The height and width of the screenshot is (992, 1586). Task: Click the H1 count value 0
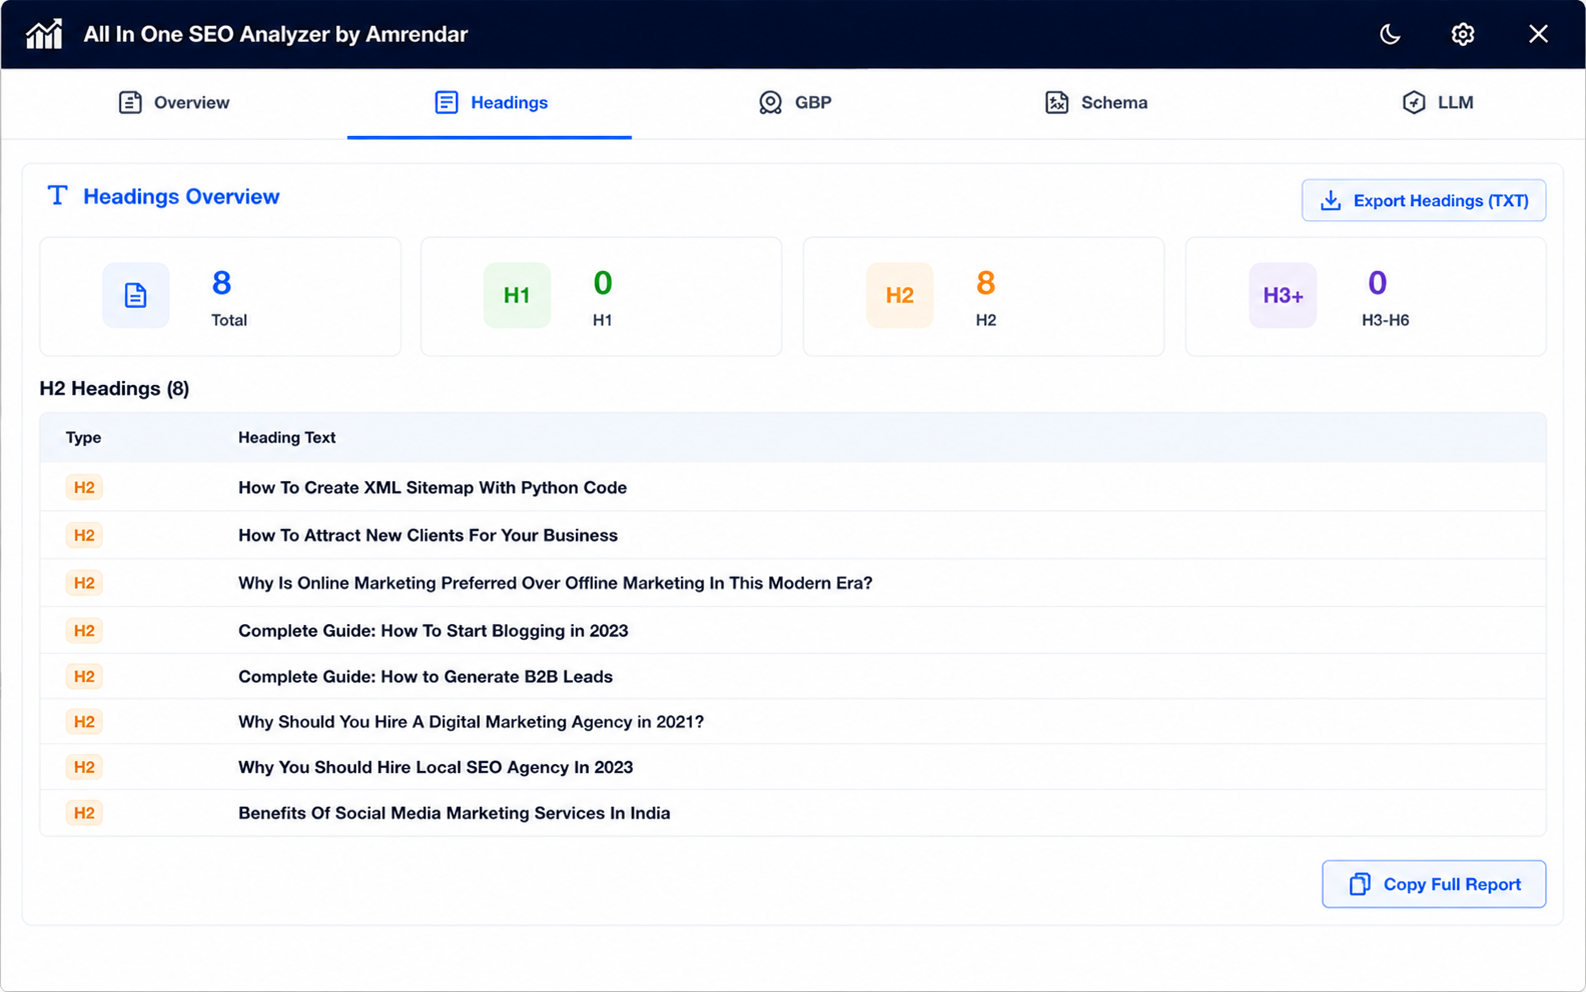602,283
